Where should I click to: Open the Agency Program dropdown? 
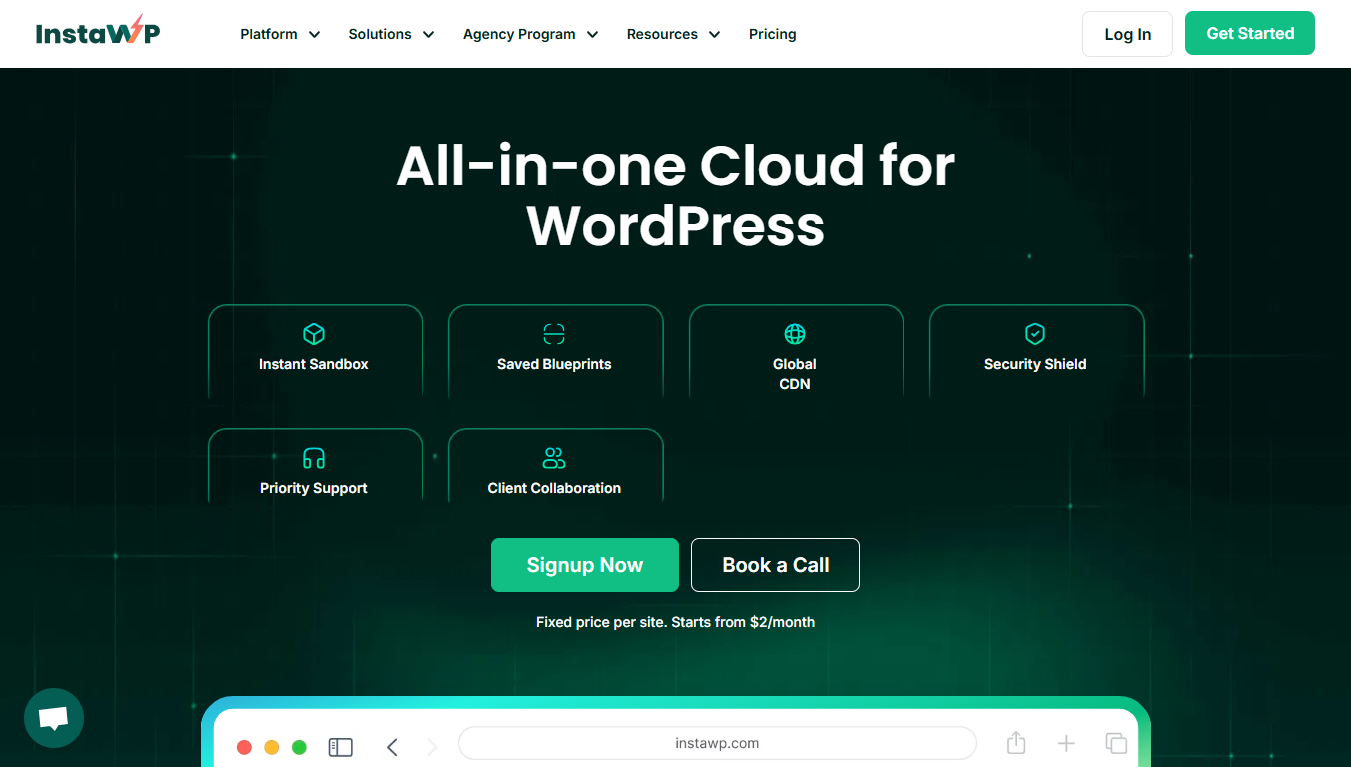(530, 34)
